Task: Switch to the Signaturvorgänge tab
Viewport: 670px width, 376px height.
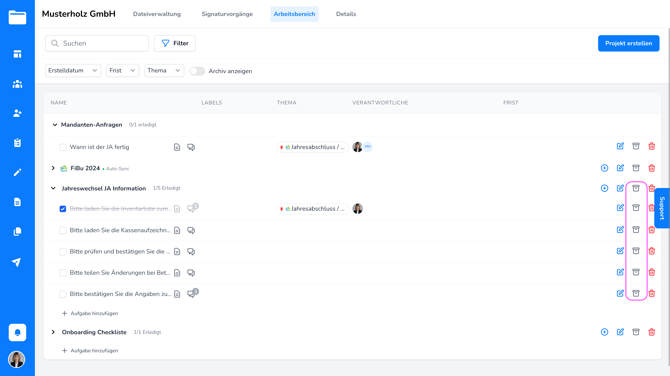Action: coord(227,14)
